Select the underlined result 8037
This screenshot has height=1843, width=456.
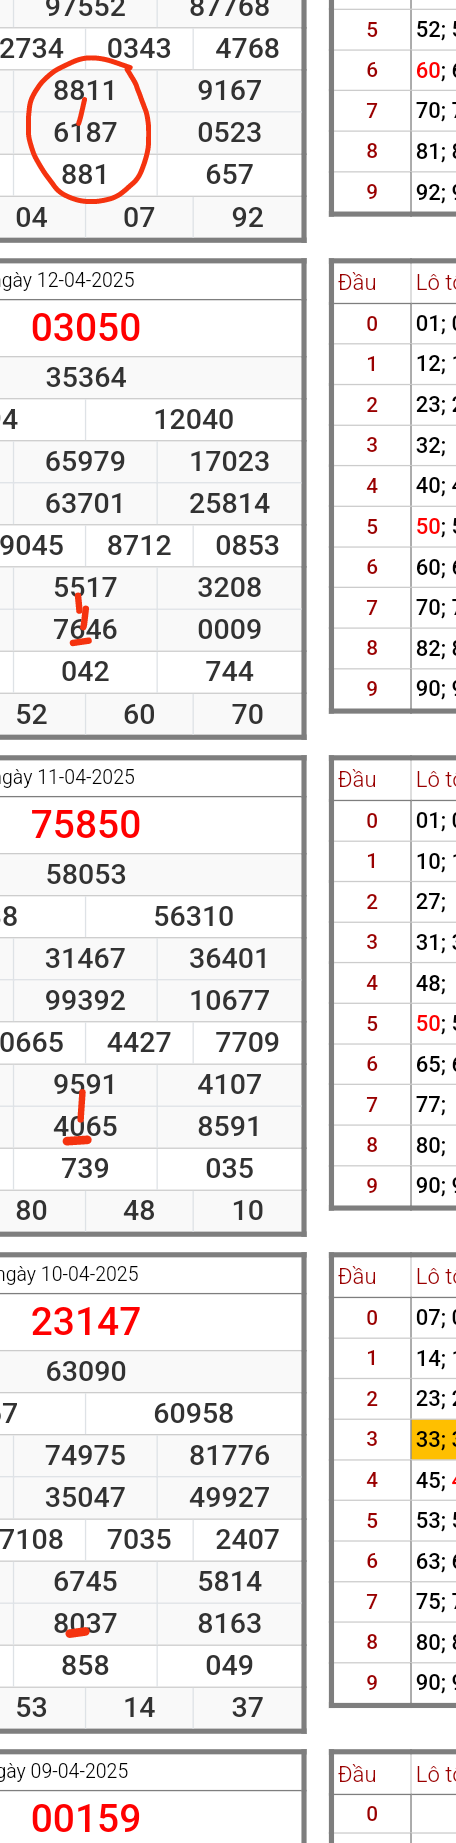86,1624
